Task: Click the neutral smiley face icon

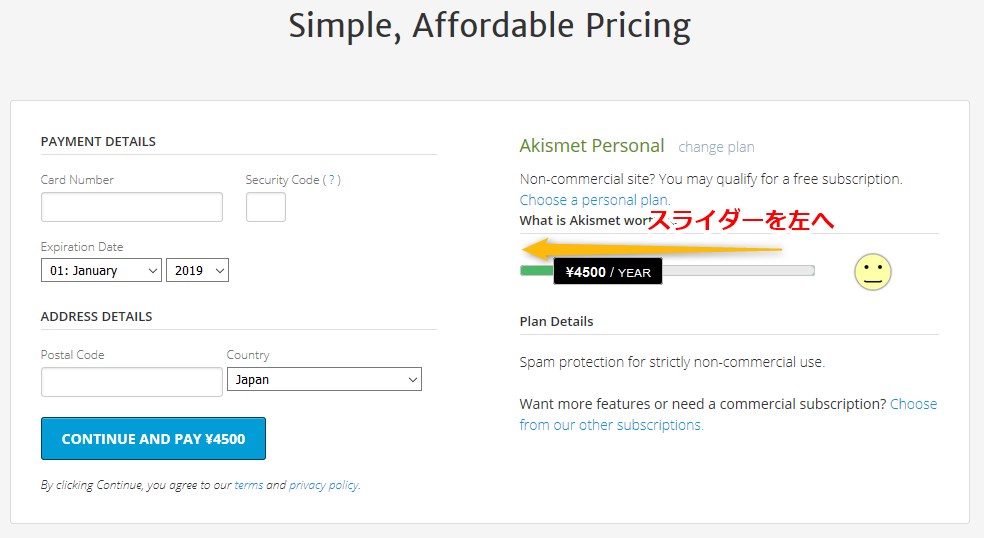Action: 872,272
